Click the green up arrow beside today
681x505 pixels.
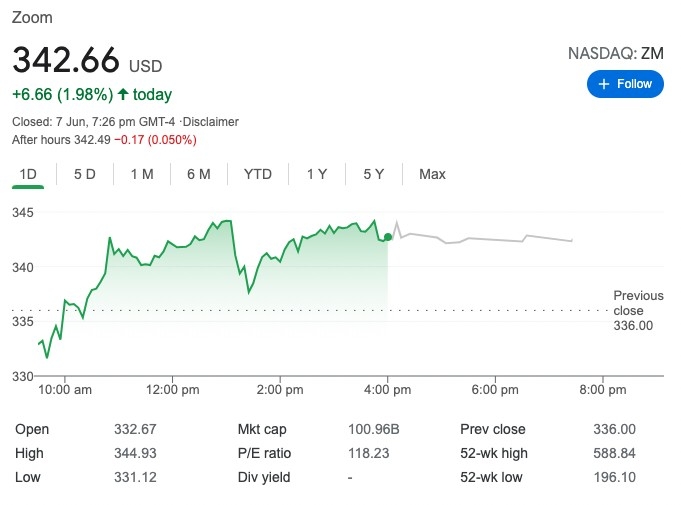[123, 95]
